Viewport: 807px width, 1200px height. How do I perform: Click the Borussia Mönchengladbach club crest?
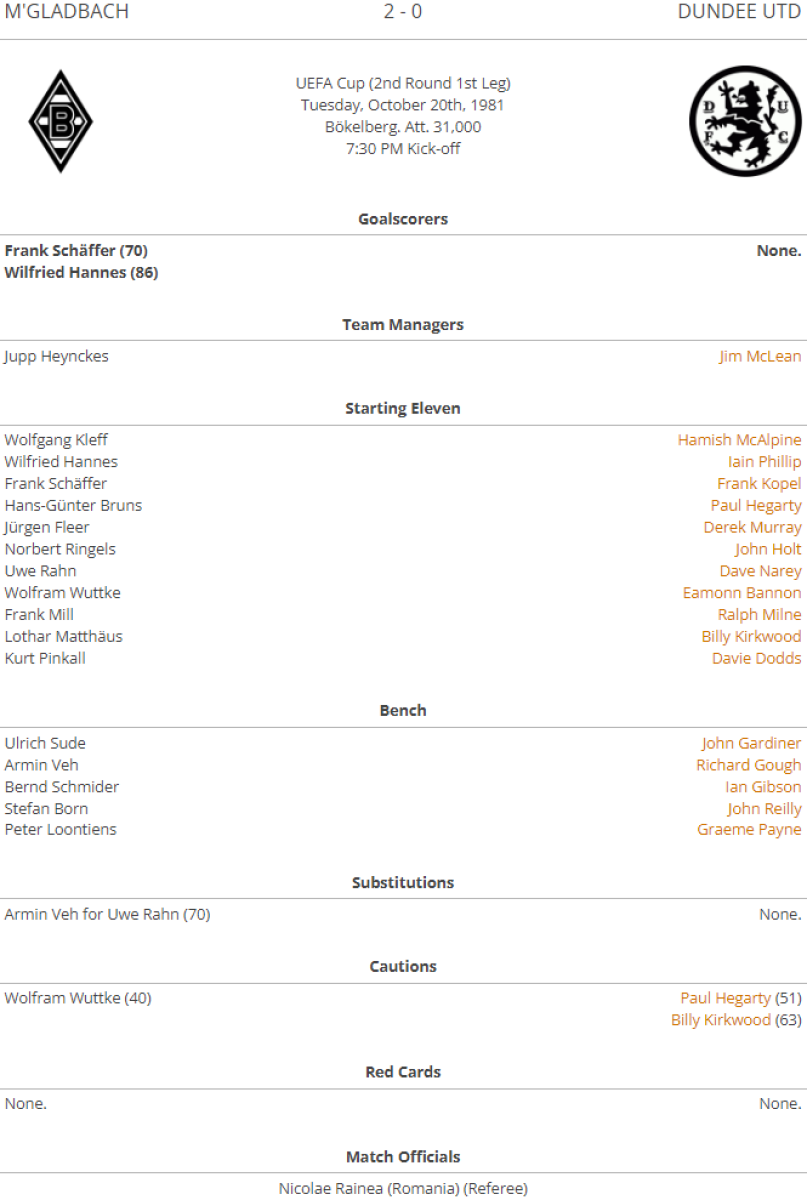click(x=60, y=121)
